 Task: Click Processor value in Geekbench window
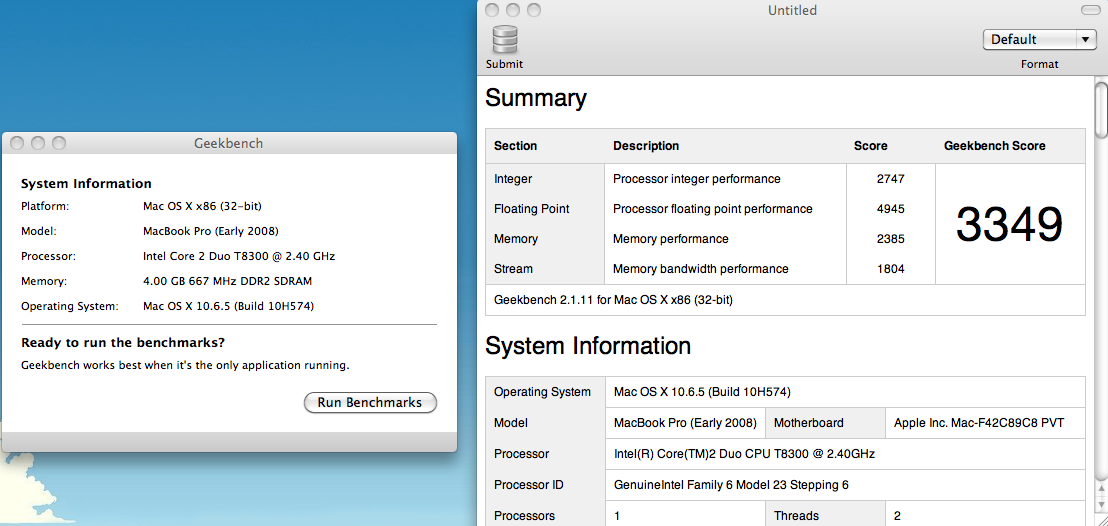click(x=239, y=256)
